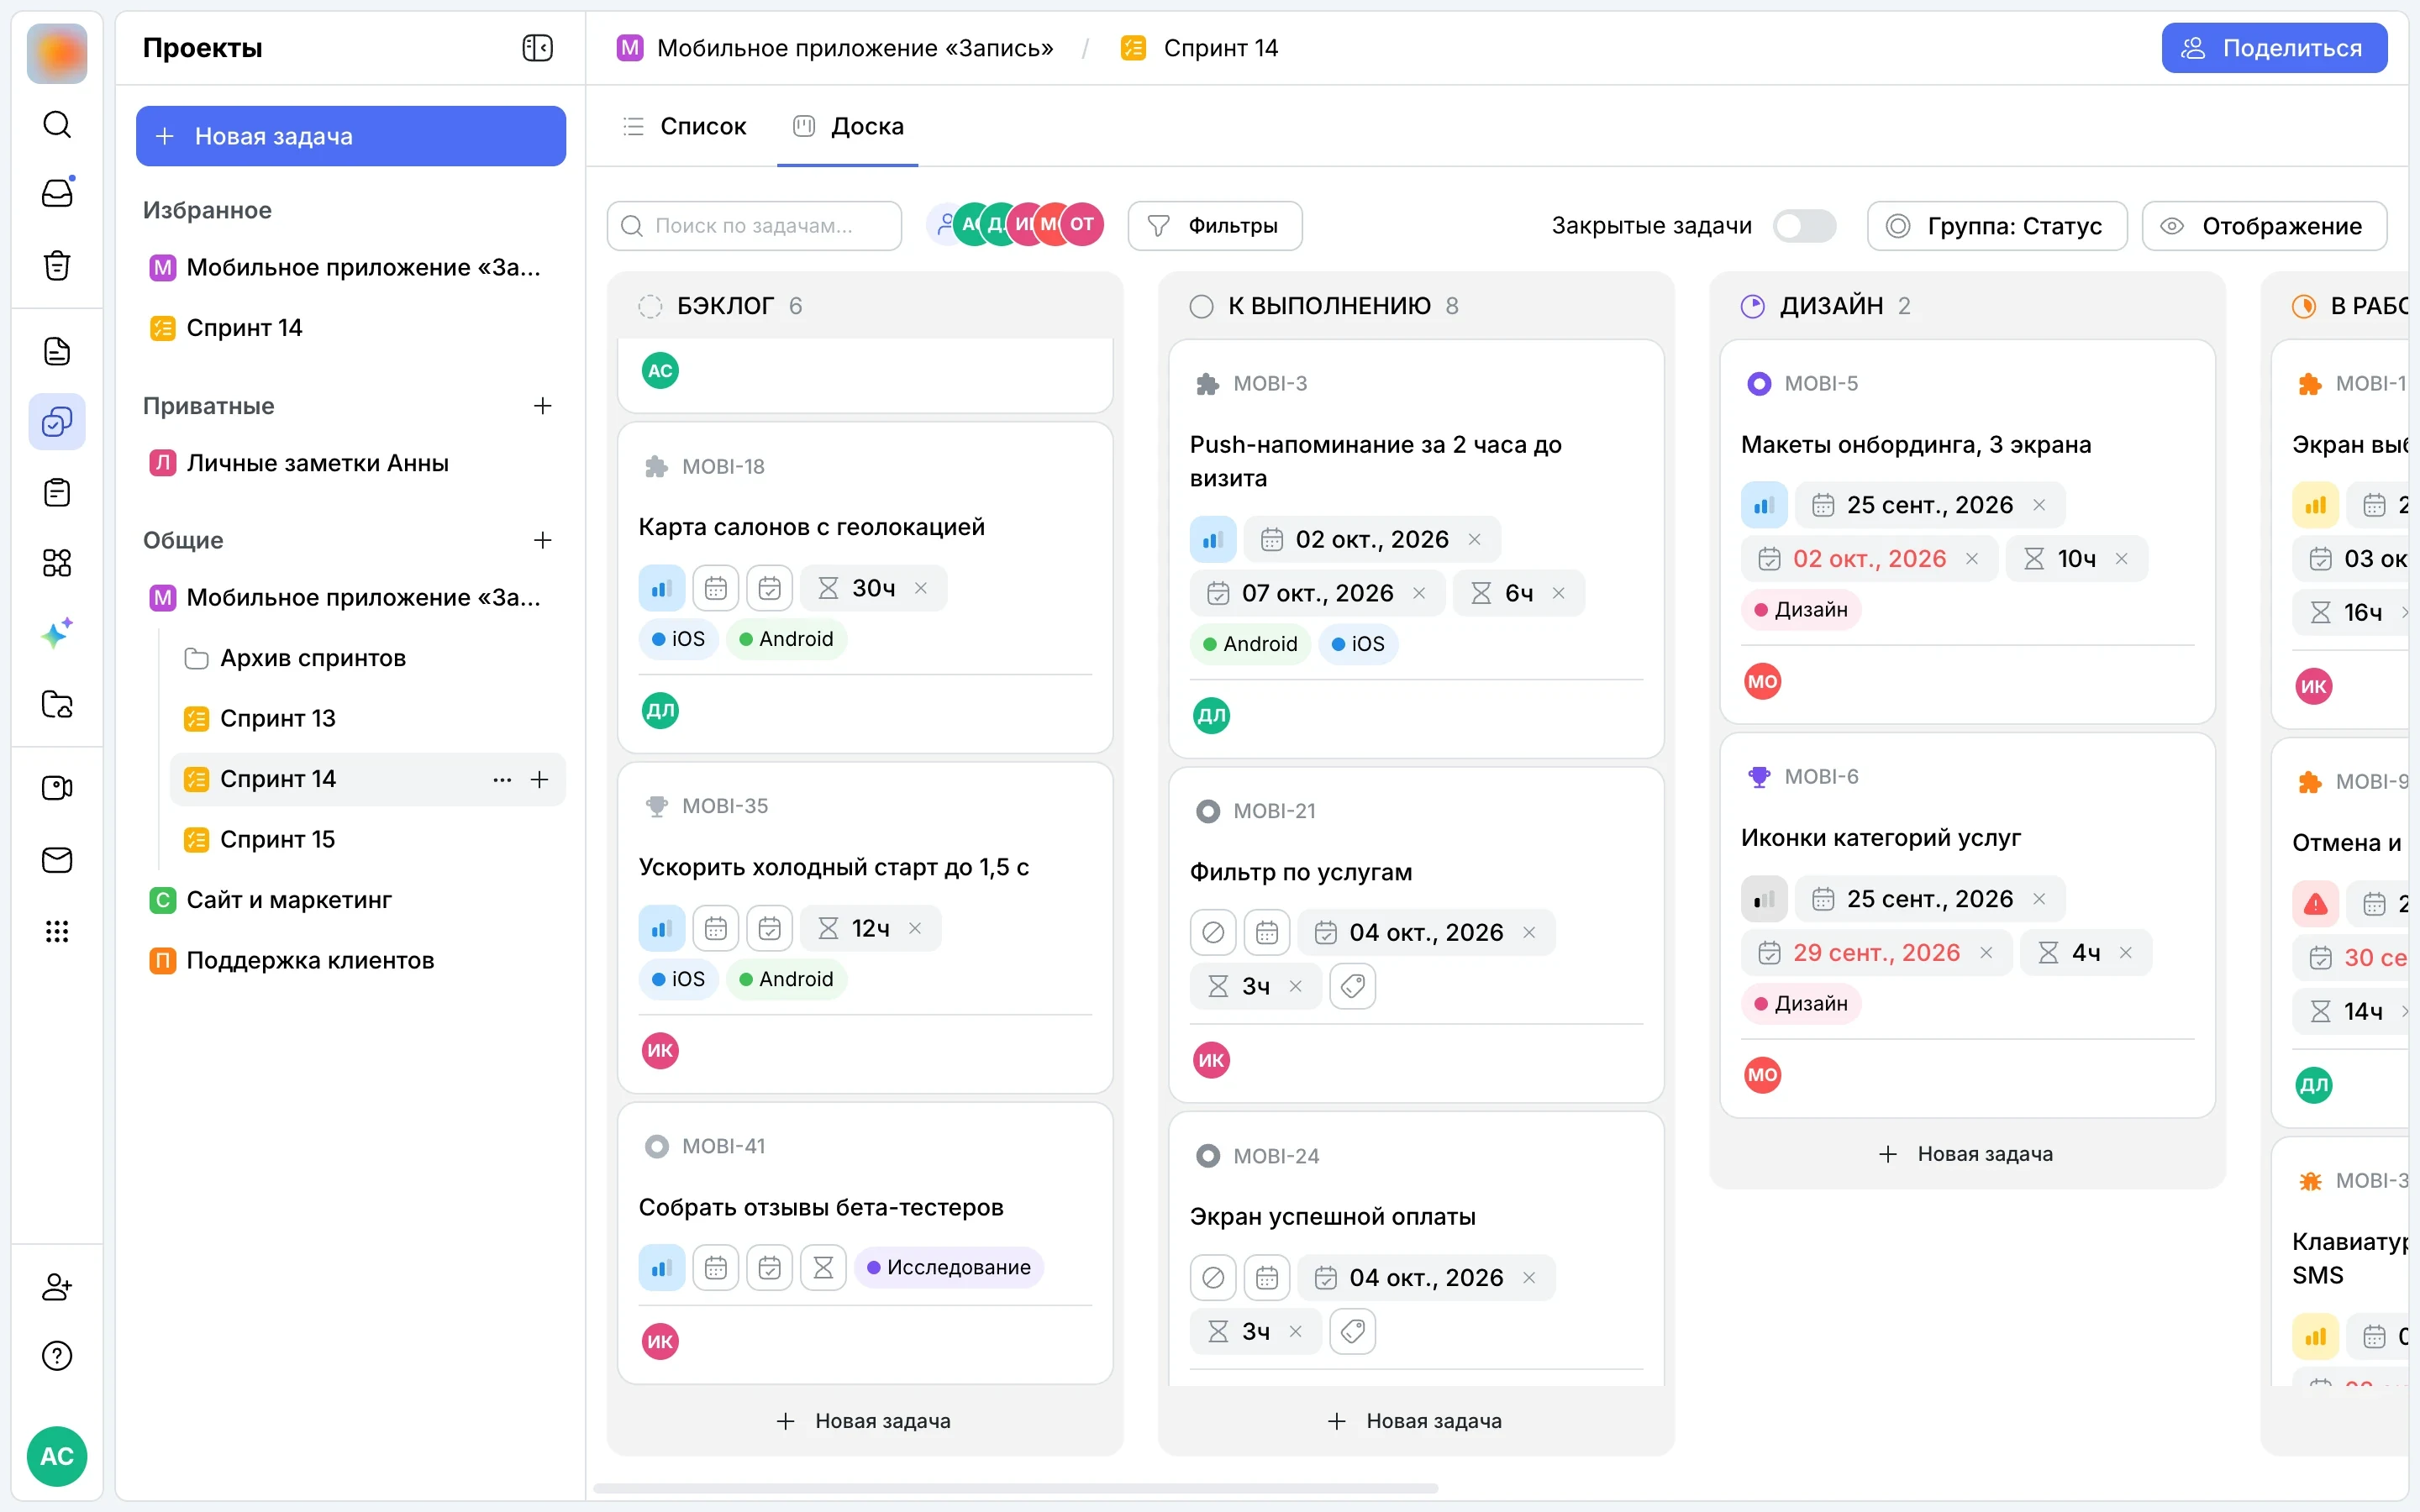This screenshot has width=2420, height=1512.
Task: Toggle Закрытые задачи switch
Action: (x=1804, y=226)
